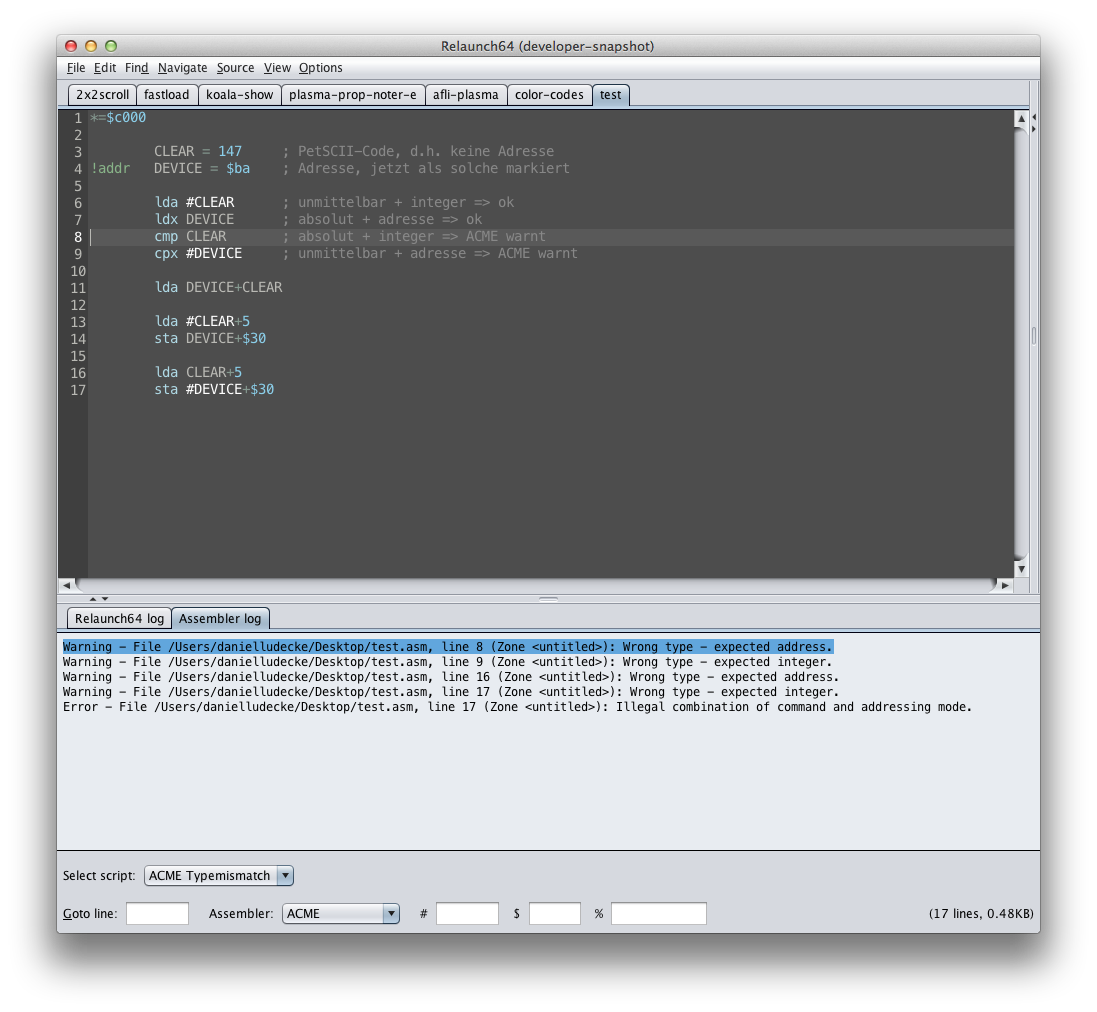Click the hex ($) value input field
Viewport: 1097px width, 1012px height.
(x=554, y=914)
